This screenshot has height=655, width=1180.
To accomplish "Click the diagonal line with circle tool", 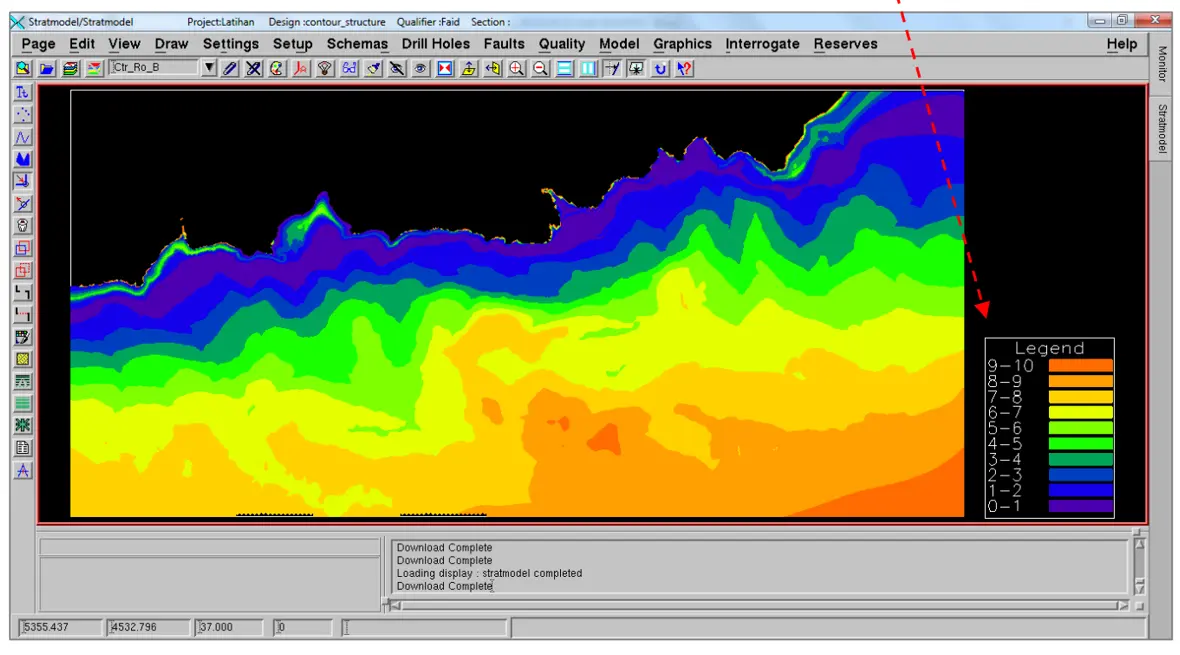I will (23, 203).
